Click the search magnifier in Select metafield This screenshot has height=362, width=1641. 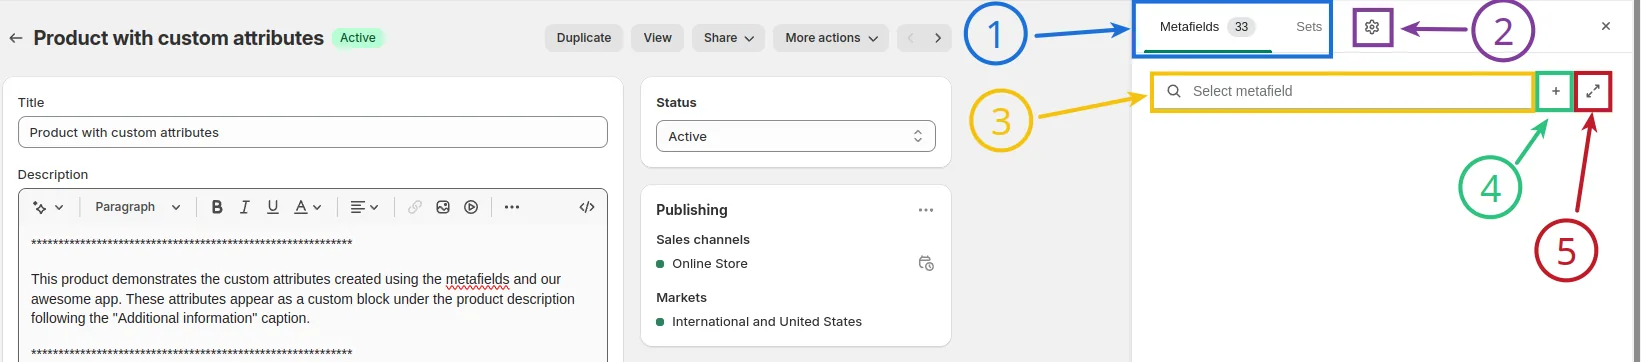pos(1174,91)
